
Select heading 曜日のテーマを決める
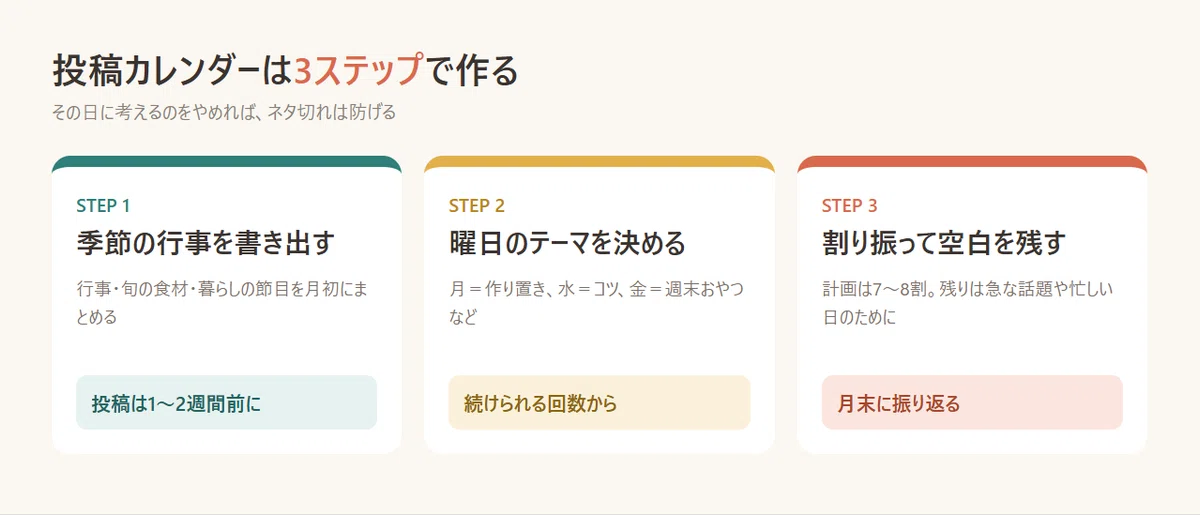[568, 243]
